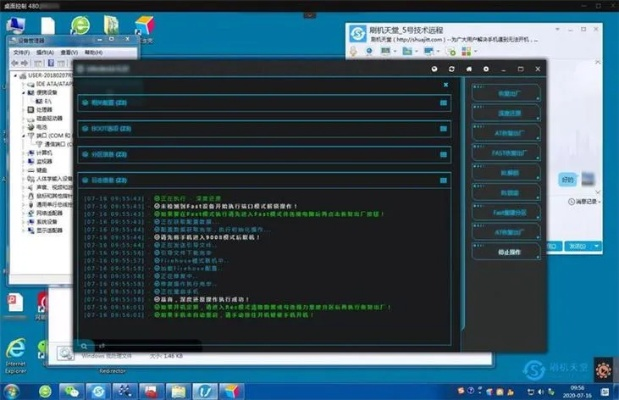
Task: Toggle the log section's right-side box
Action: [443, 180]
